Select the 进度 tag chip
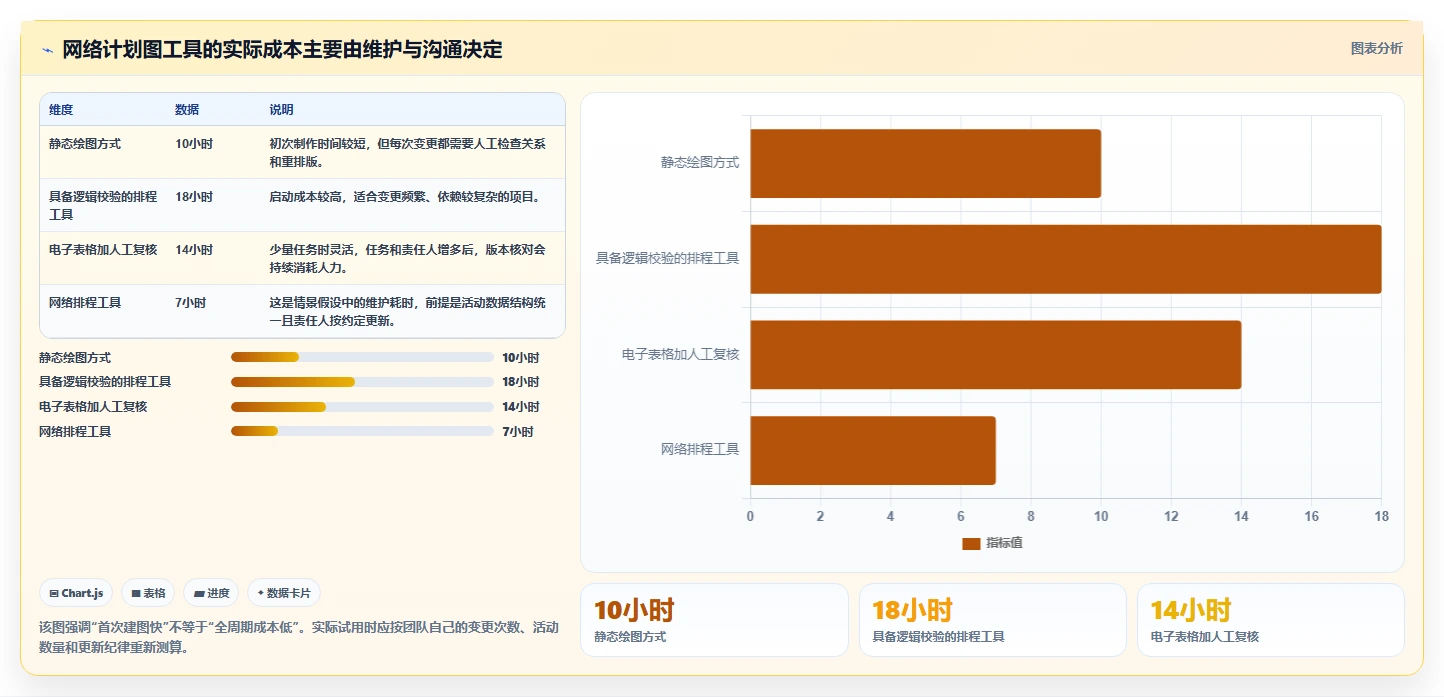Image resolution: width=1444 pixels, height=697 pixels. 211,593
